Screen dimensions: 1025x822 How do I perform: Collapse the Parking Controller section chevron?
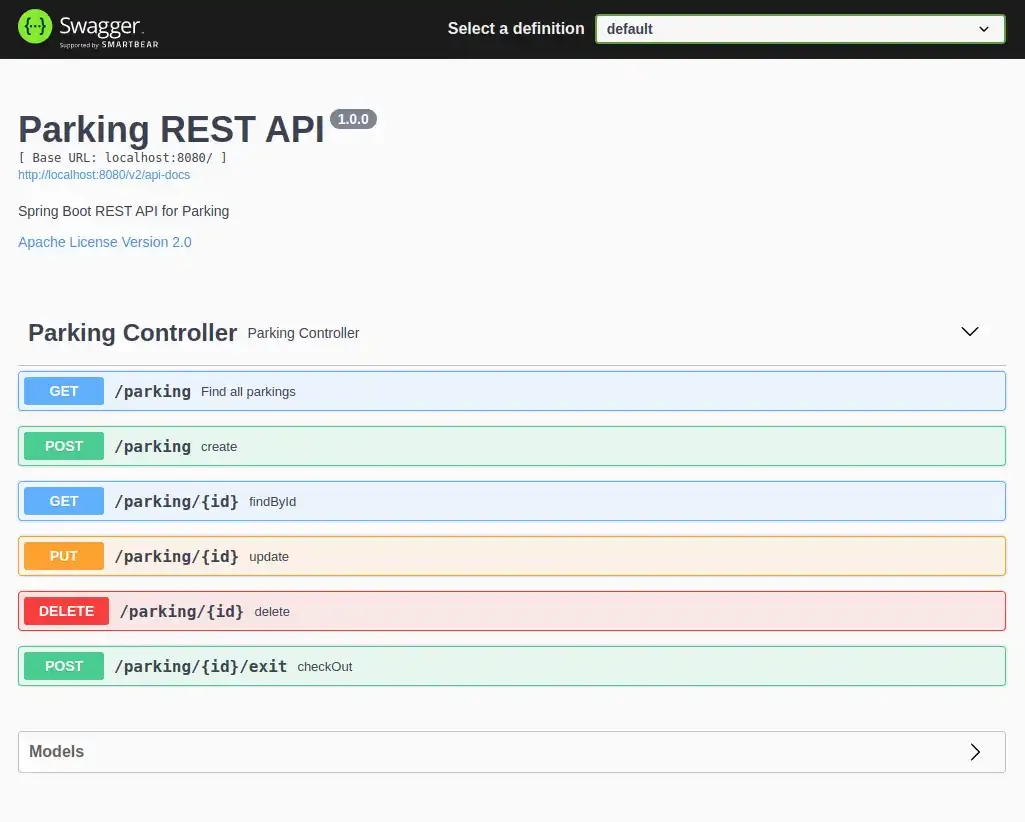point(969,332)
